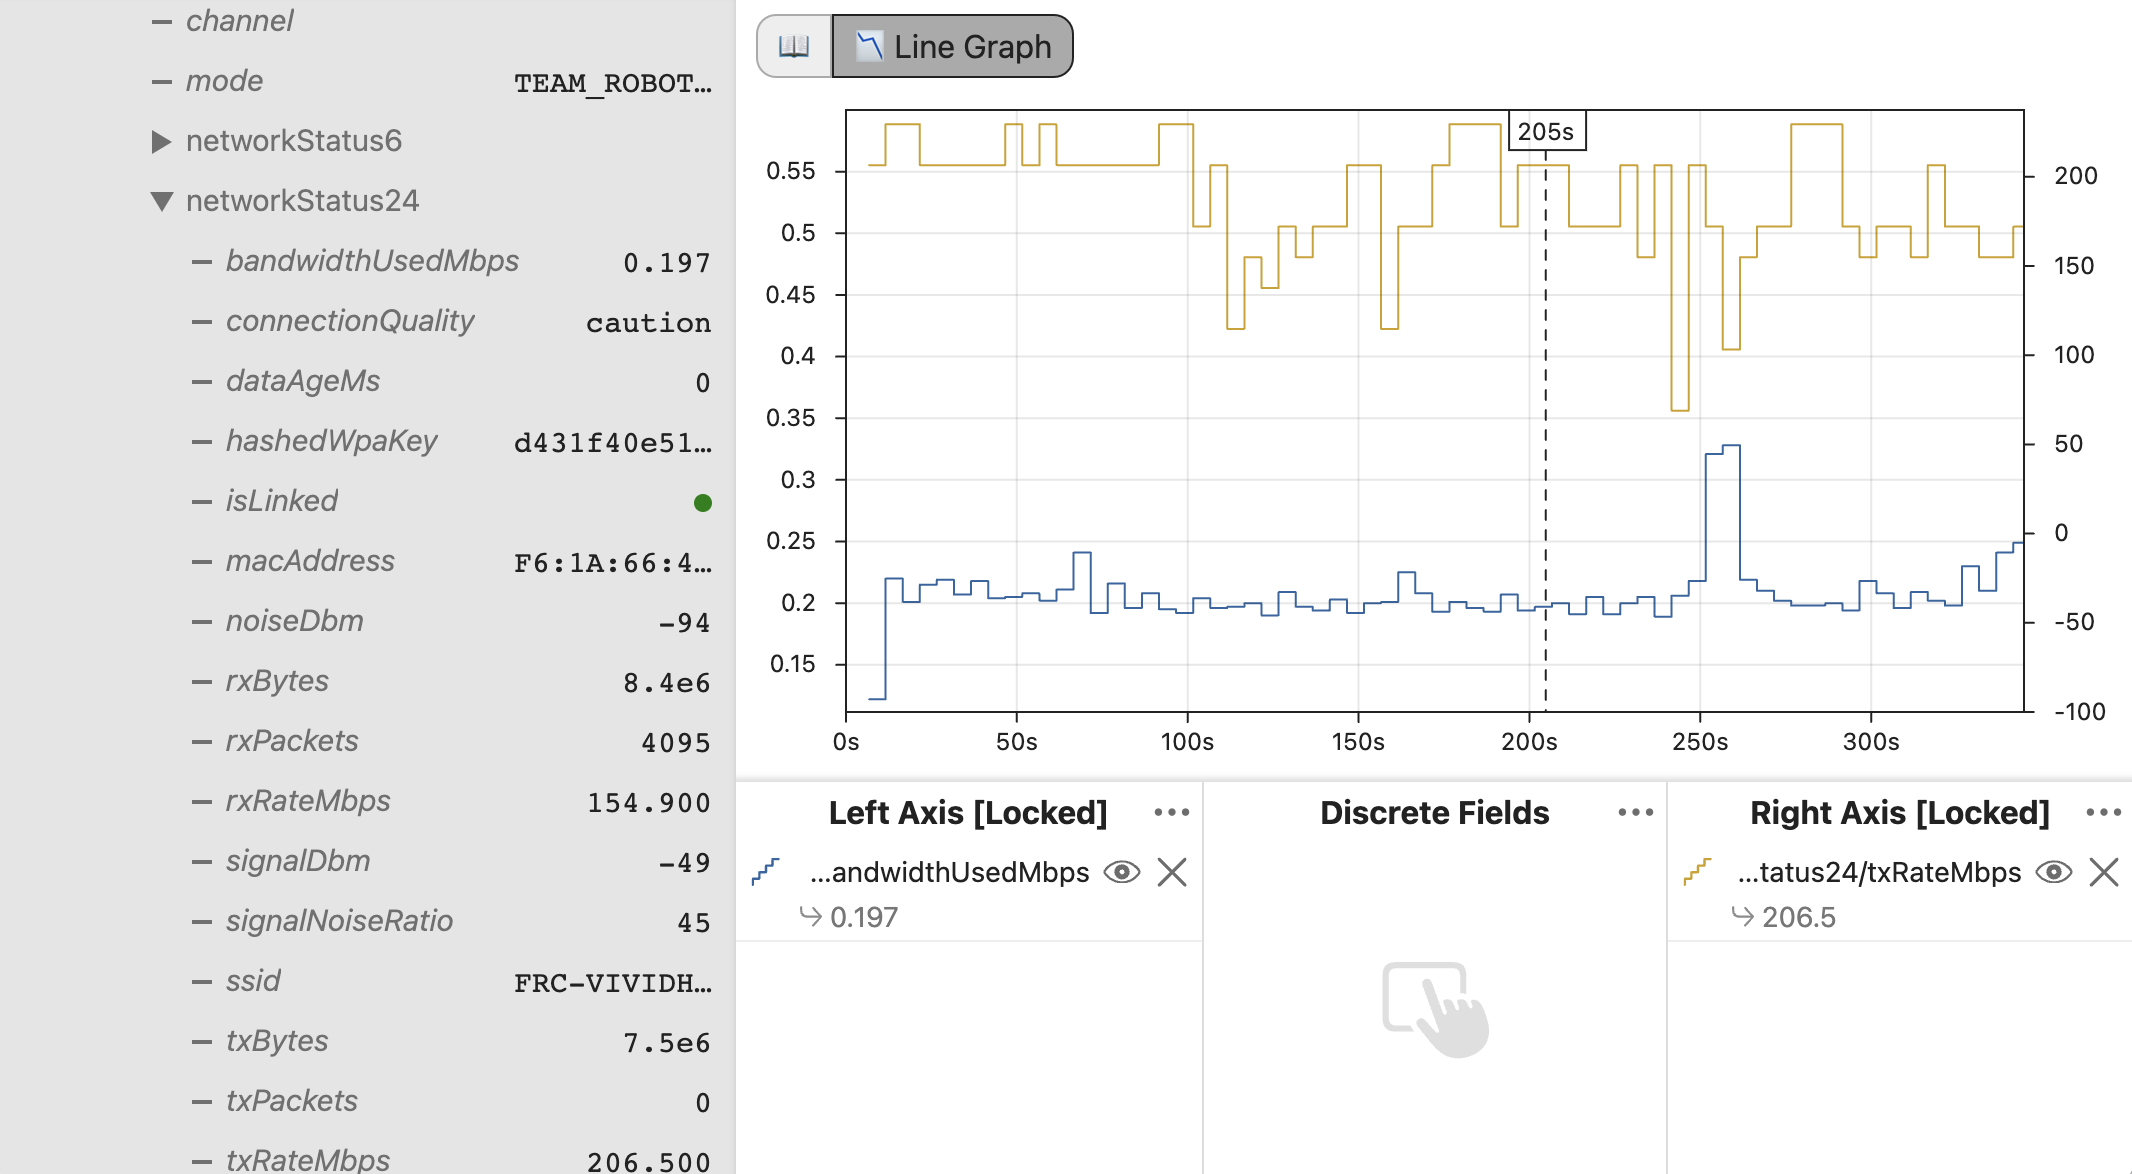The image size is (2132, 1174).
Task: Click the 4095 rxPackets value
Action: click(x=676, y=743)
